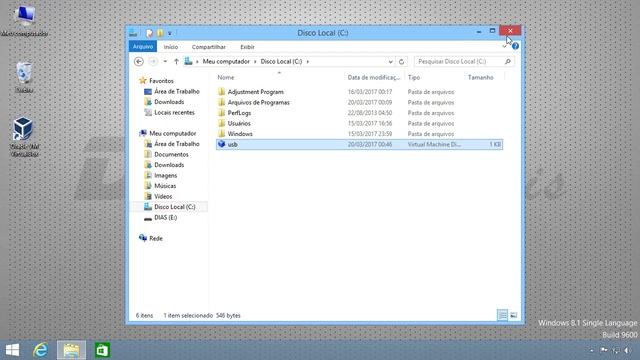Switch to the Início ribbon tab
This screenshot has height=360, width=640.
tap(171, 47)
